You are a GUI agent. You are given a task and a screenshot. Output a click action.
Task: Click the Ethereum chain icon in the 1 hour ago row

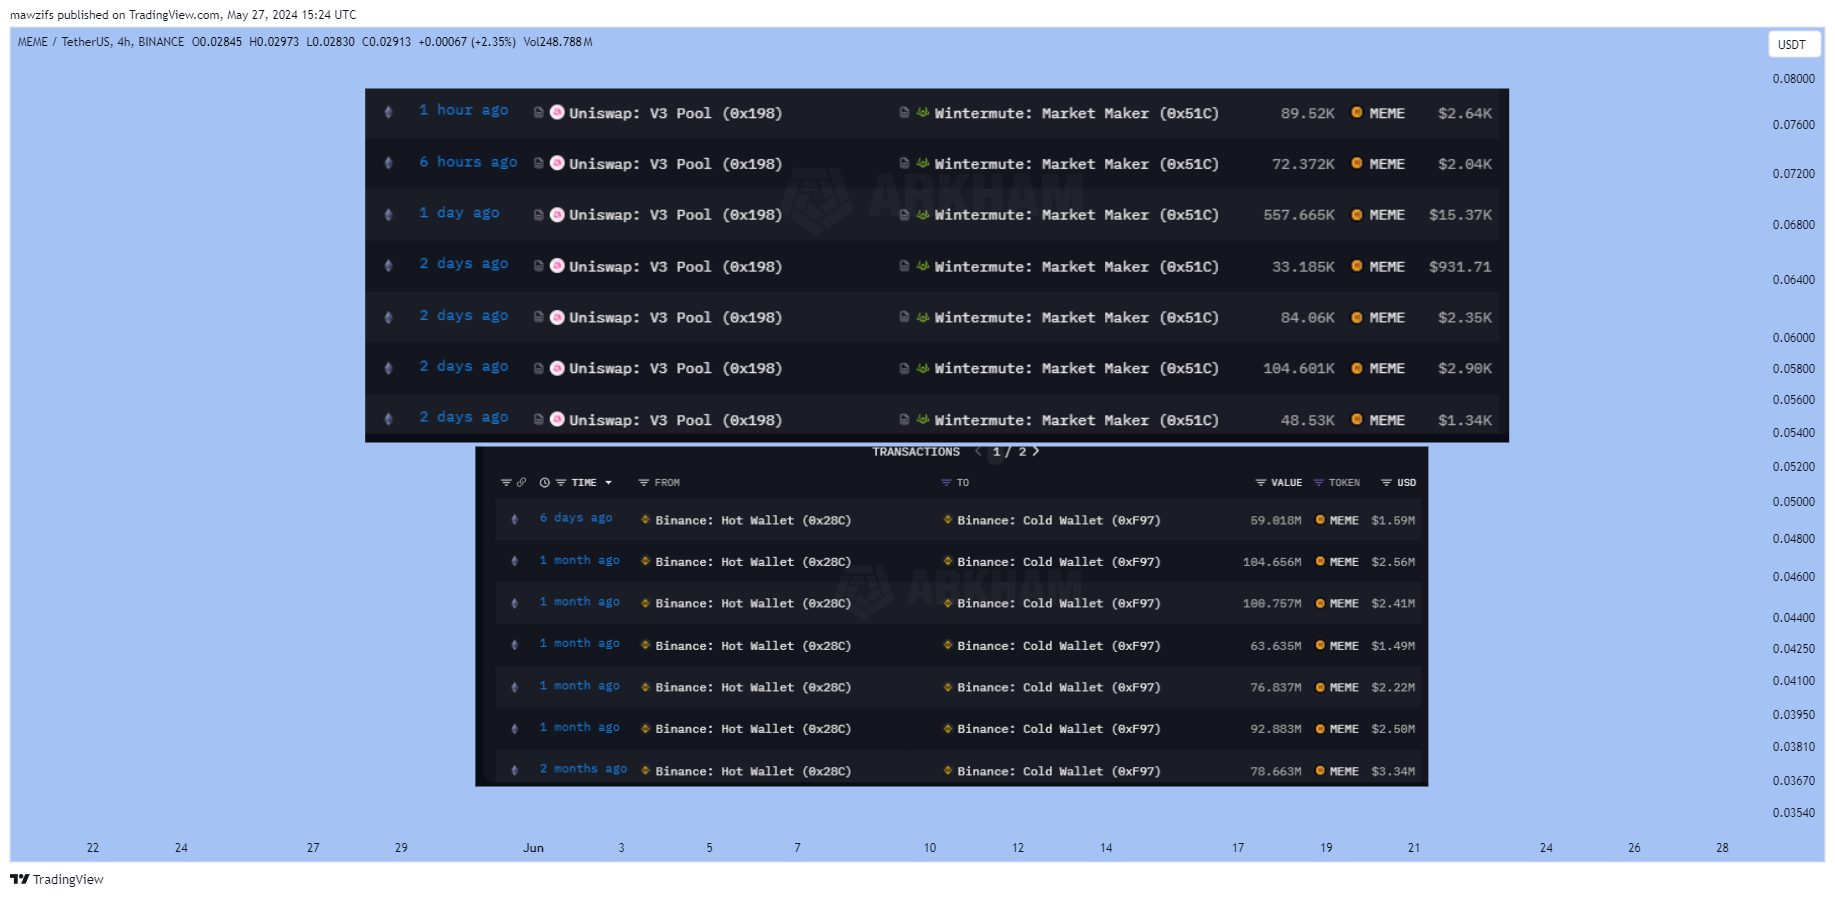point(389,112)
